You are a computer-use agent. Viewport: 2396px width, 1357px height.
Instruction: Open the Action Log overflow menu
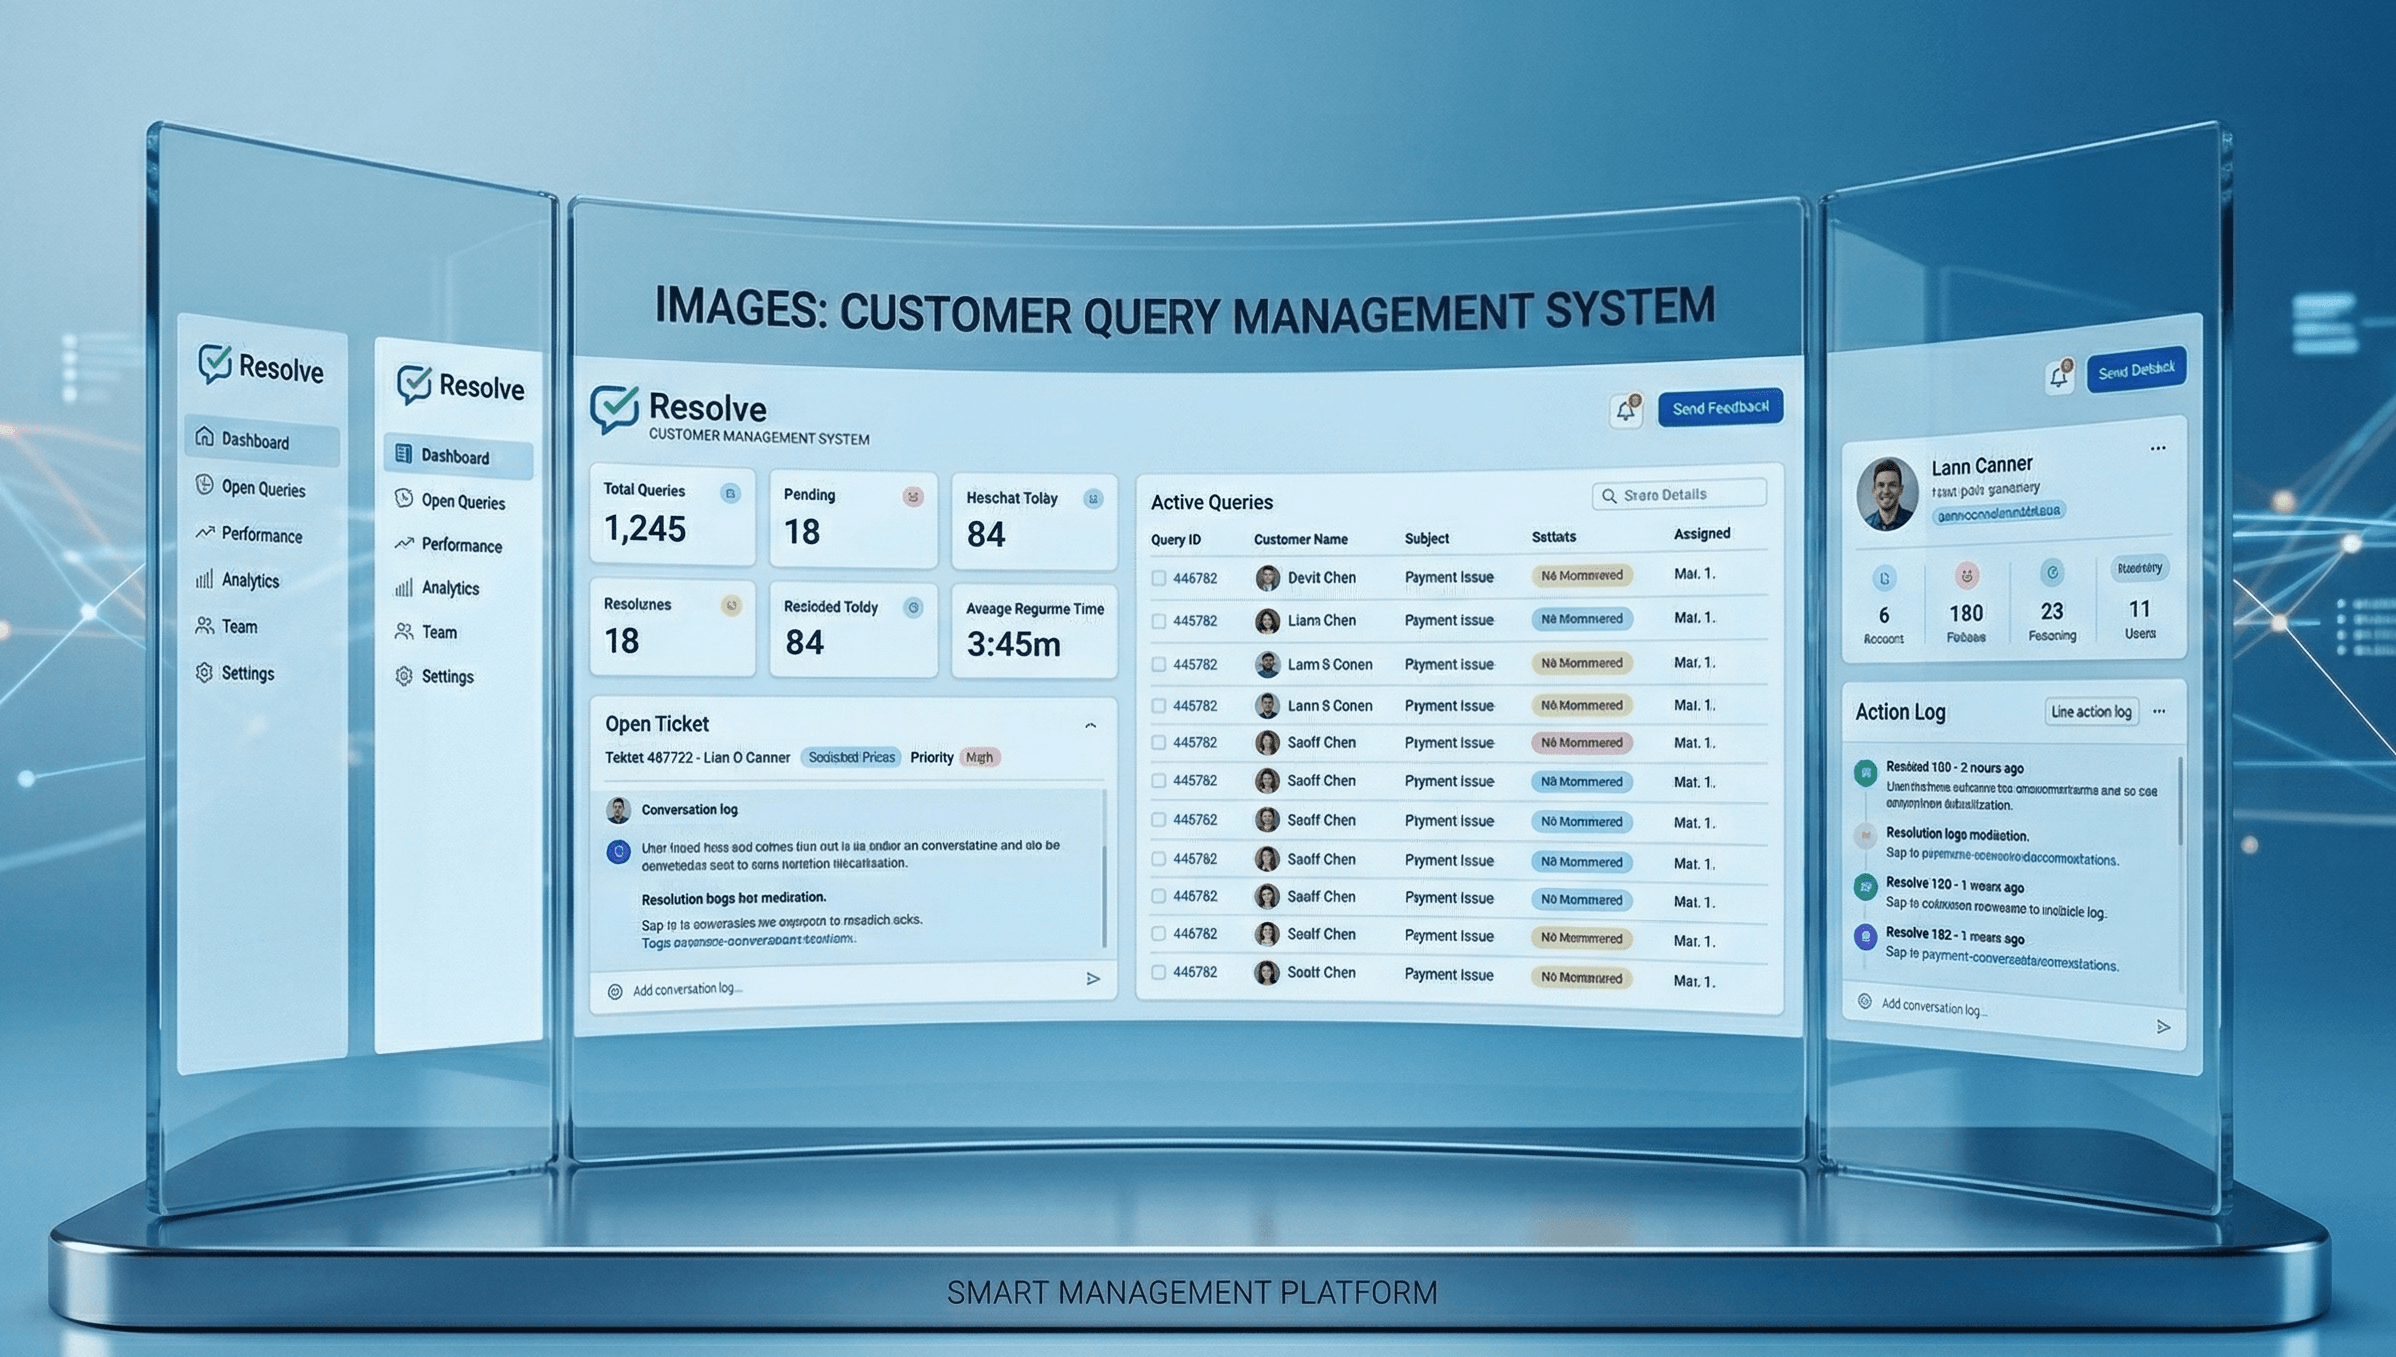coord(2159,712)
